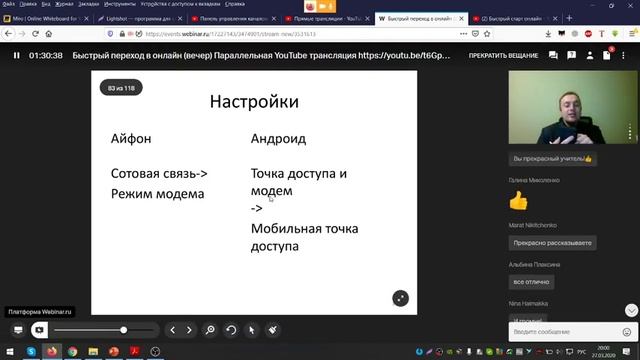
Task: Open the 'Журнал' menu
Action: [x=64, y=4]
